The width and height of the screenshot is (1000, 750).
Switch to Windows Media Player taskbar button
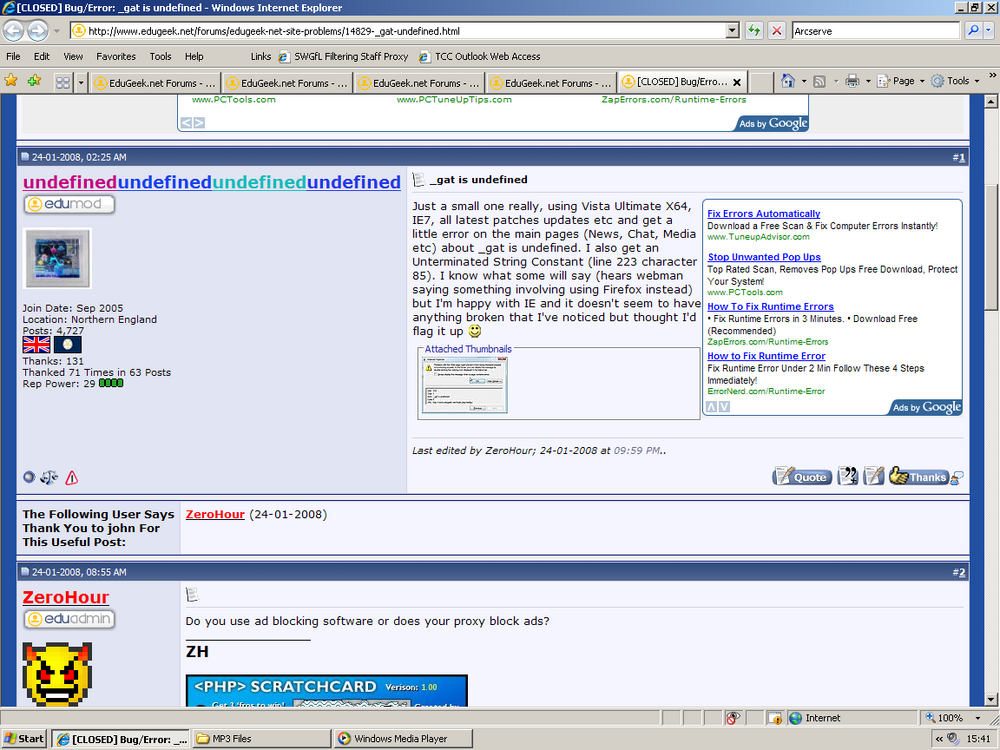pos(403,739)
